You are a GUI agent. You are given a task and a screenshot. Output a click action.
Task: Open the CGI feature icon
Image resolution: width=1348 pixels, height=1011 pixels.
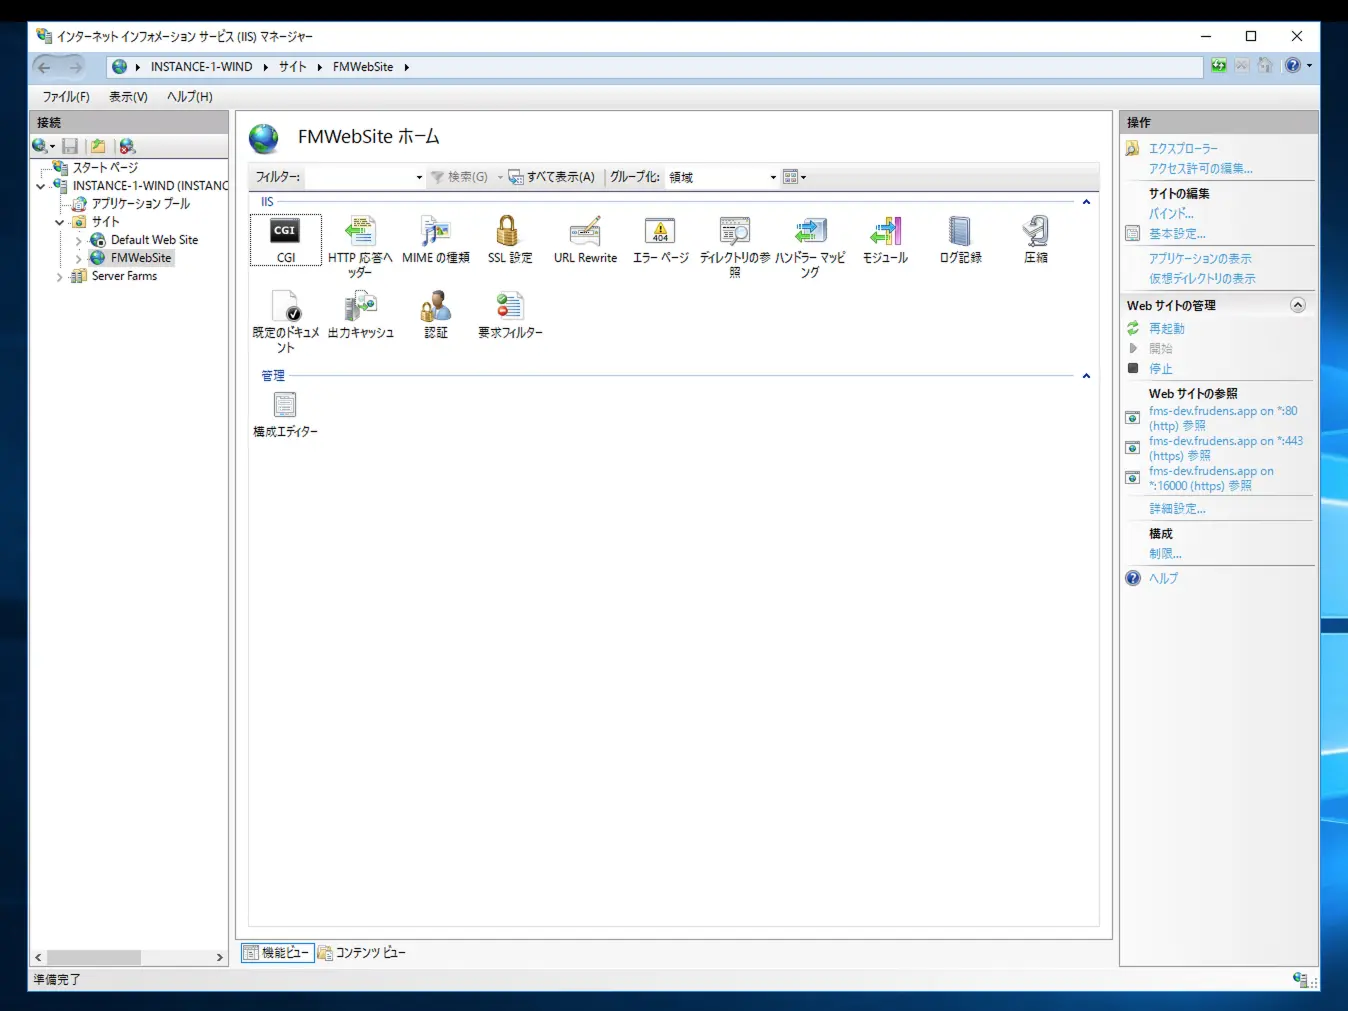point(284,240)
